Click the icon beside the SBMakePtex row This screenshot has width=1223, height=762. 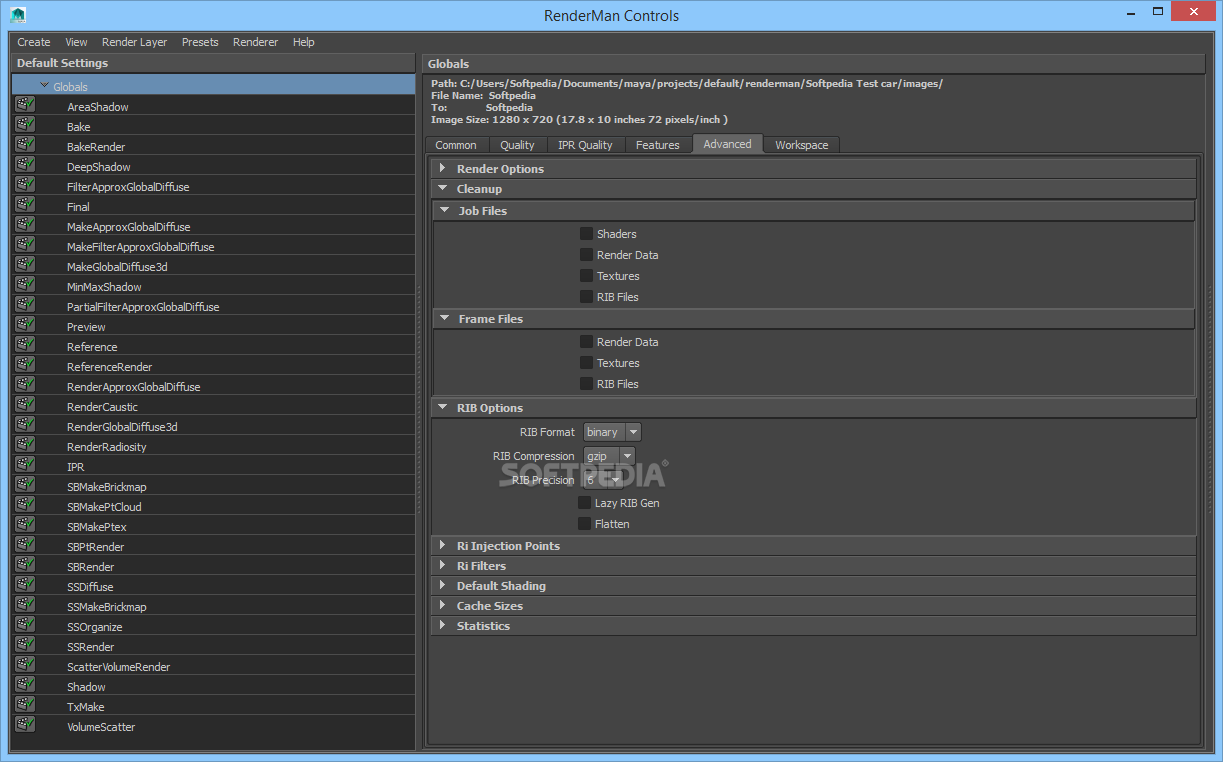pos(25,525)
